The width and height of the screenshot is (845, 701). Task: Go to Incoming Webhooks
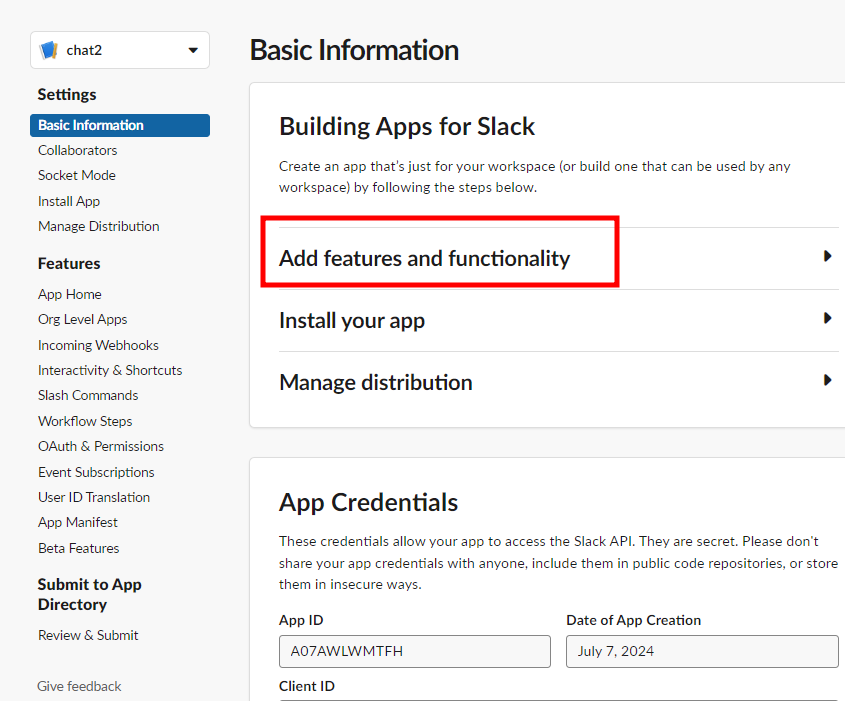coord(98,345)
